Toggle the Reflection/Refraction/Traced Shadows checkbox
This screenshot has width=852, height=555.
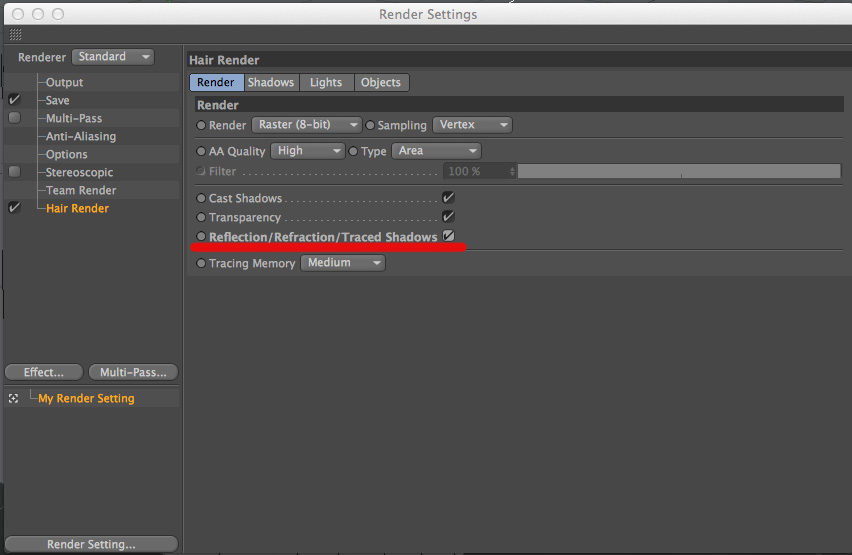coord(448,236)
